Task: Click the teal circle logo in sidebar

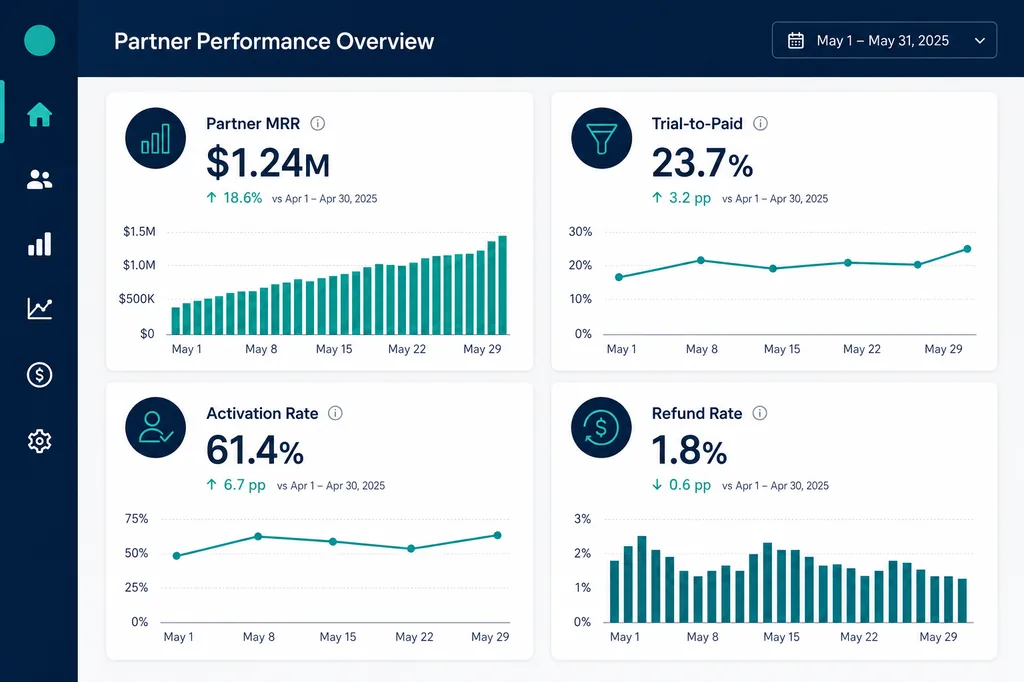Action: click(x=39, y=41)
